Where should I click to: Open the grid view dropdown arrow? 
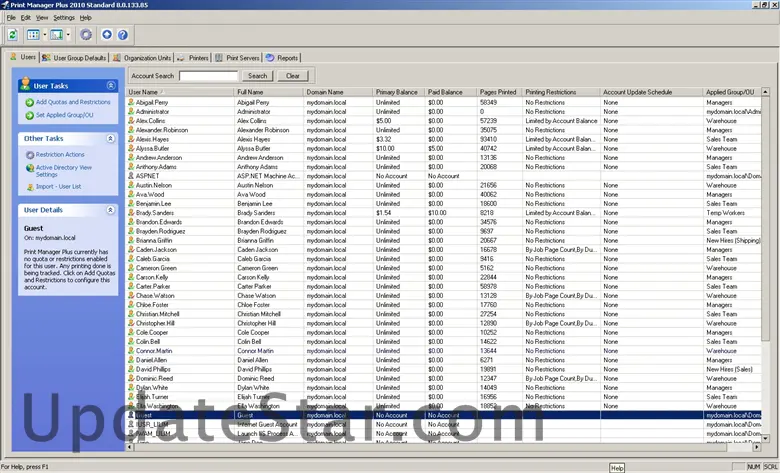point(44,35)
